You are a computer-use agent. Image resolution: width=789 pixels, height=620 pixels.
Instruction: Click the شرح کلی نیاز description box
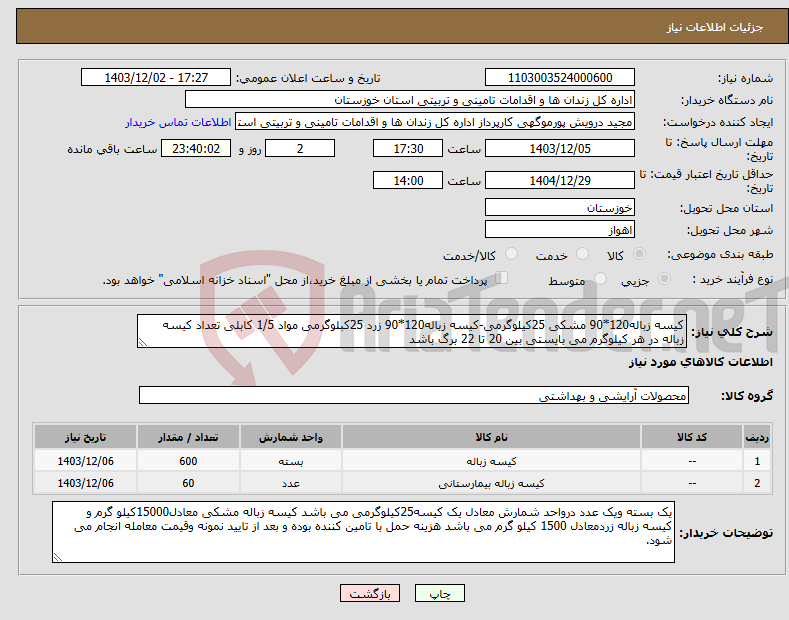pyautogui.click(x=412, y=331)
